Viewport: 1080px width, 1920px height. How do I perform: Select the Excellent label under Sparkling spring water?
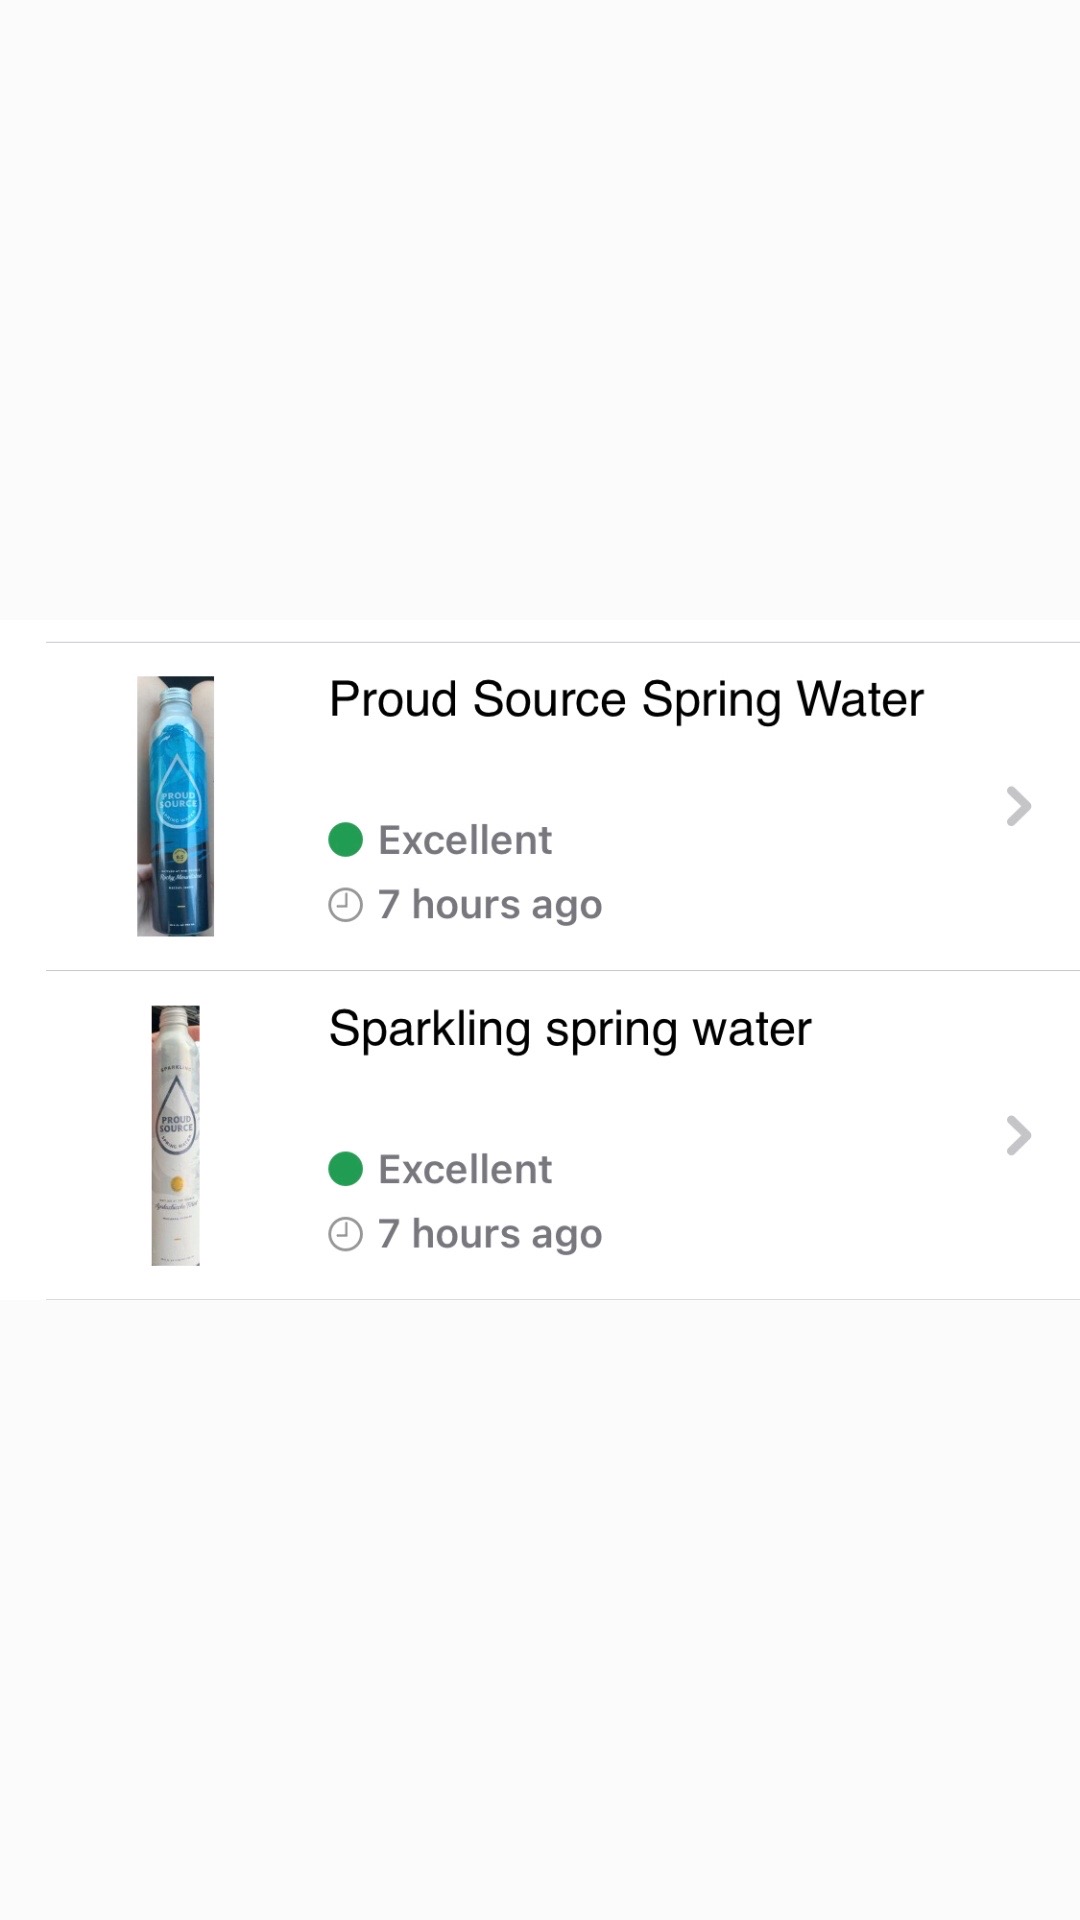tap(465, 1169)
